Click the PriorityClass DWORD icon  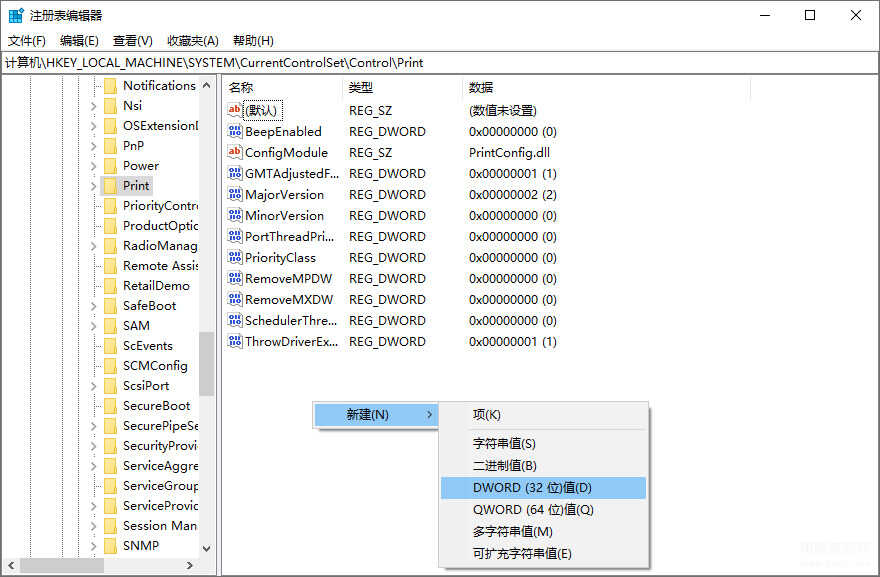click(x=235, y=258)
